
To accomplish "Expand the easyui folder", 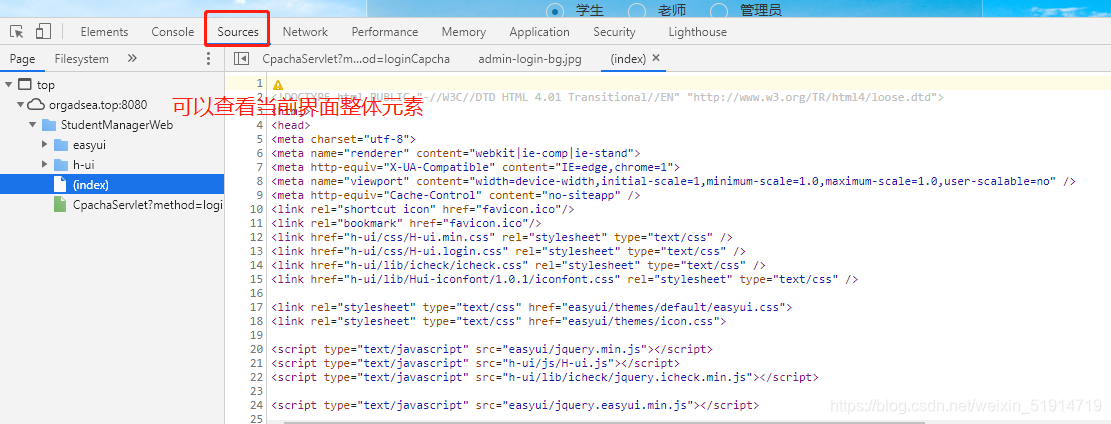I will [45, 145].
